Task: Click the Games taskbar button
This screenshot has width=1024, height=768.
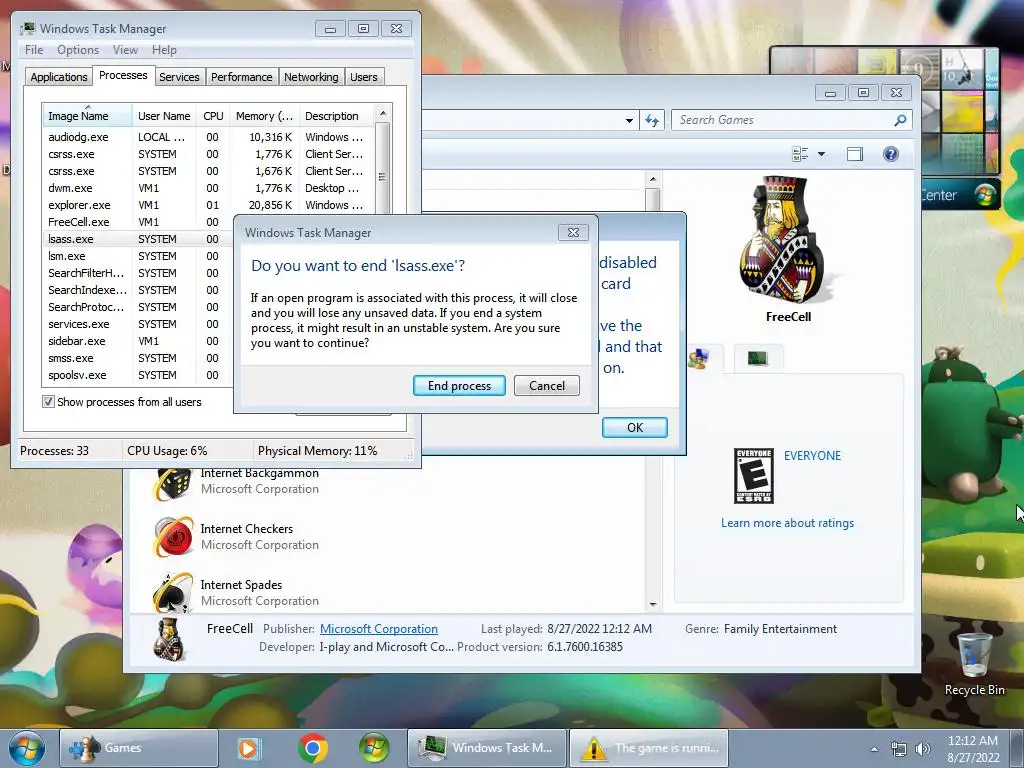Action: pos(139,748)
